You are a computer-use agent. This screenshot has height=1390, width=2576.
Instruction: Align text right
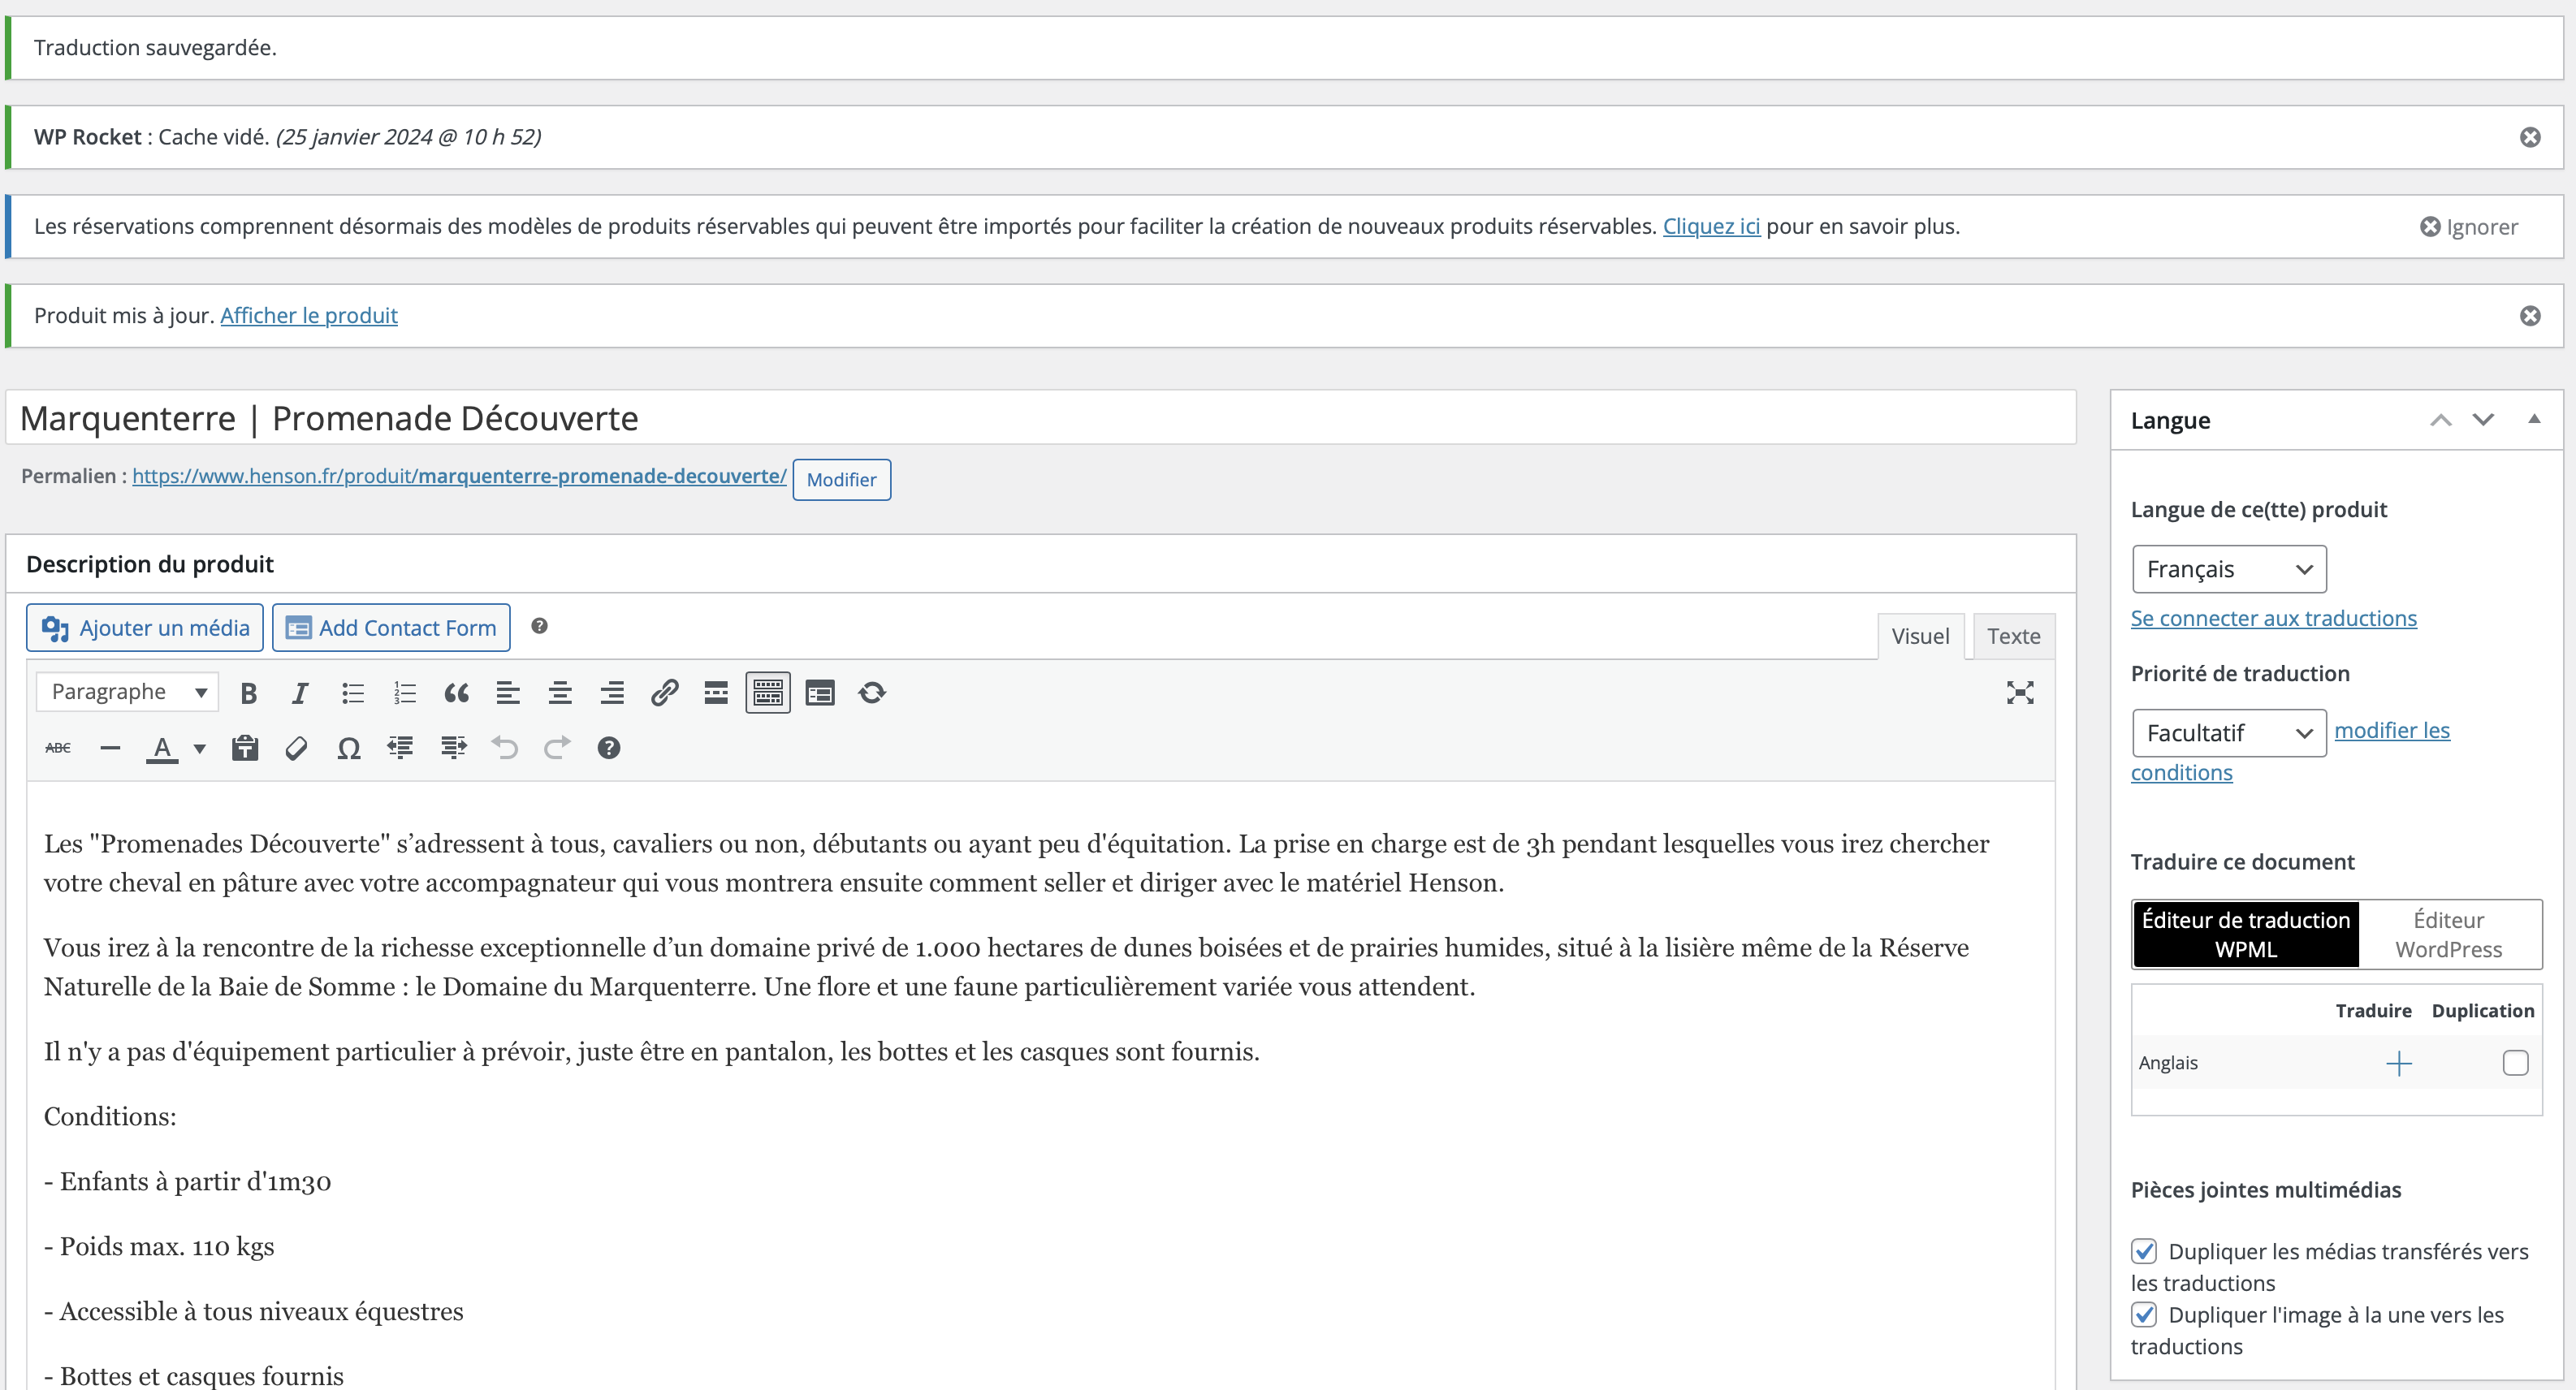612,693
